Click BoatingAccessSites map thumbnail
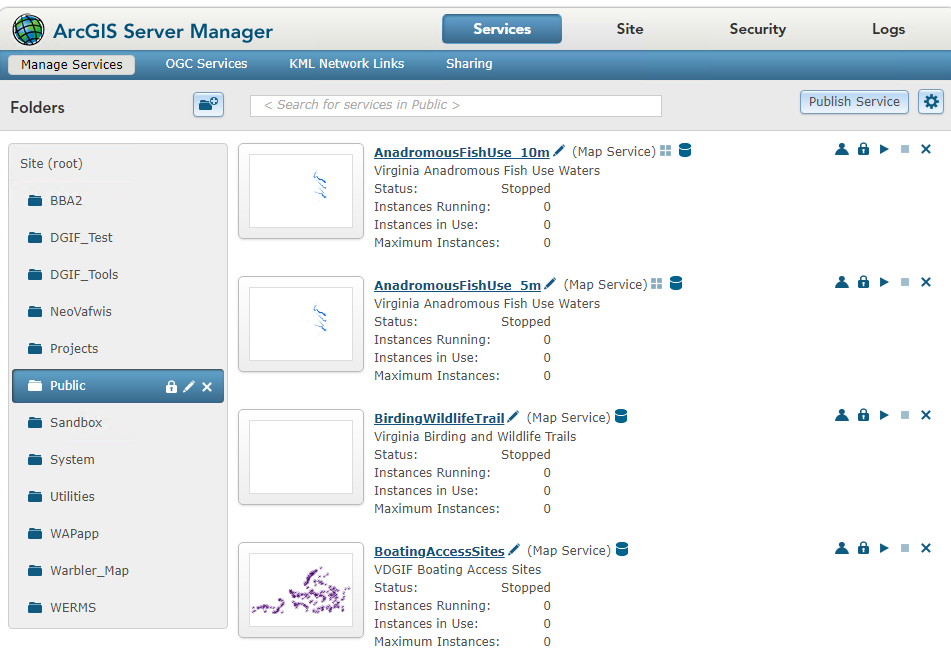 (x=301, y=590)
